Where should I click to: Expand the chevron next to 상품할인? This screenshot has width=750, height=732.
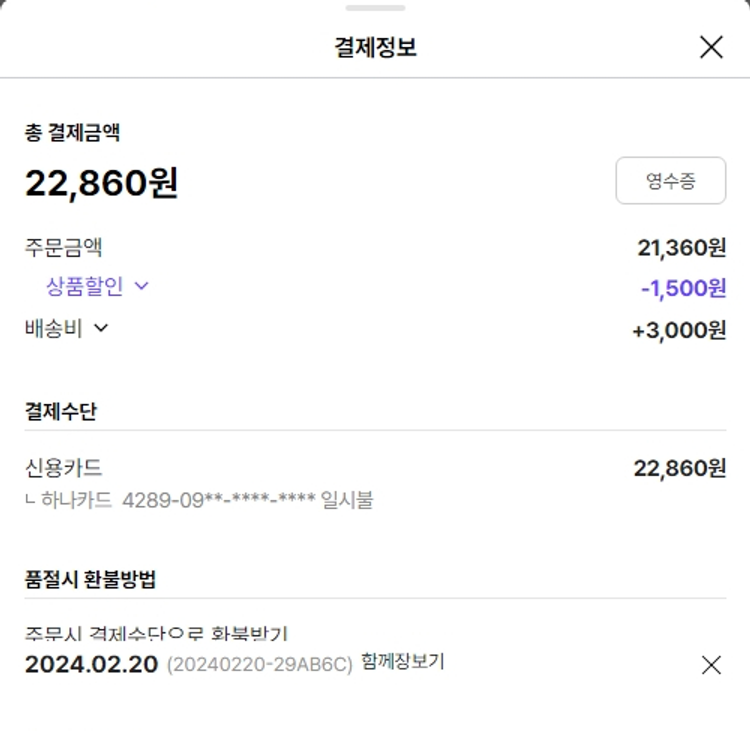[x=141, y=286]
